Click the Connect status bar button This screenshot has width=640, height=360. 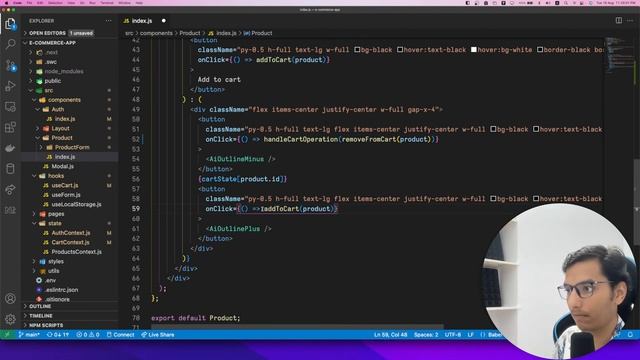pyautogui.click(x=120, y=335)
